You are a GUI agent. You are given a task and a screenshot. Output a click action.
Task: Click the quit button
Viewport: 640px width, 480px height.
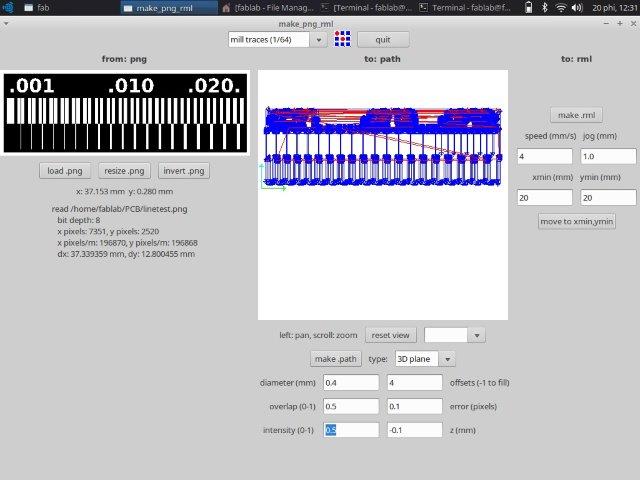point(383,40)
